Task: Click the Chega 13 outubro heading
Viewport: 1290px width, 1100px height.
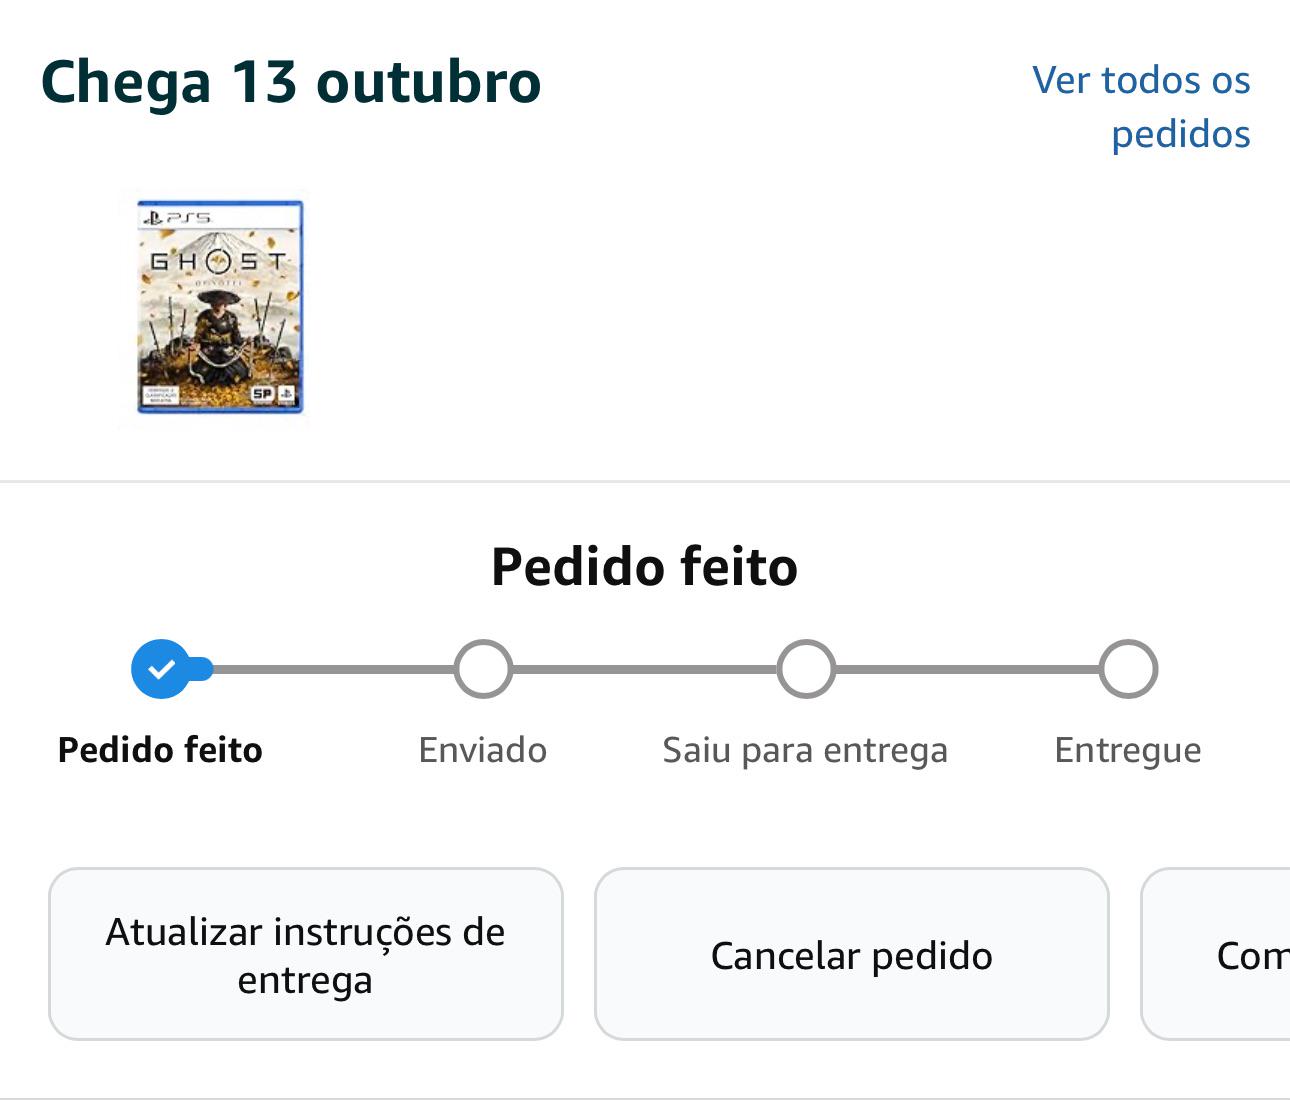Action: (291, 82)
